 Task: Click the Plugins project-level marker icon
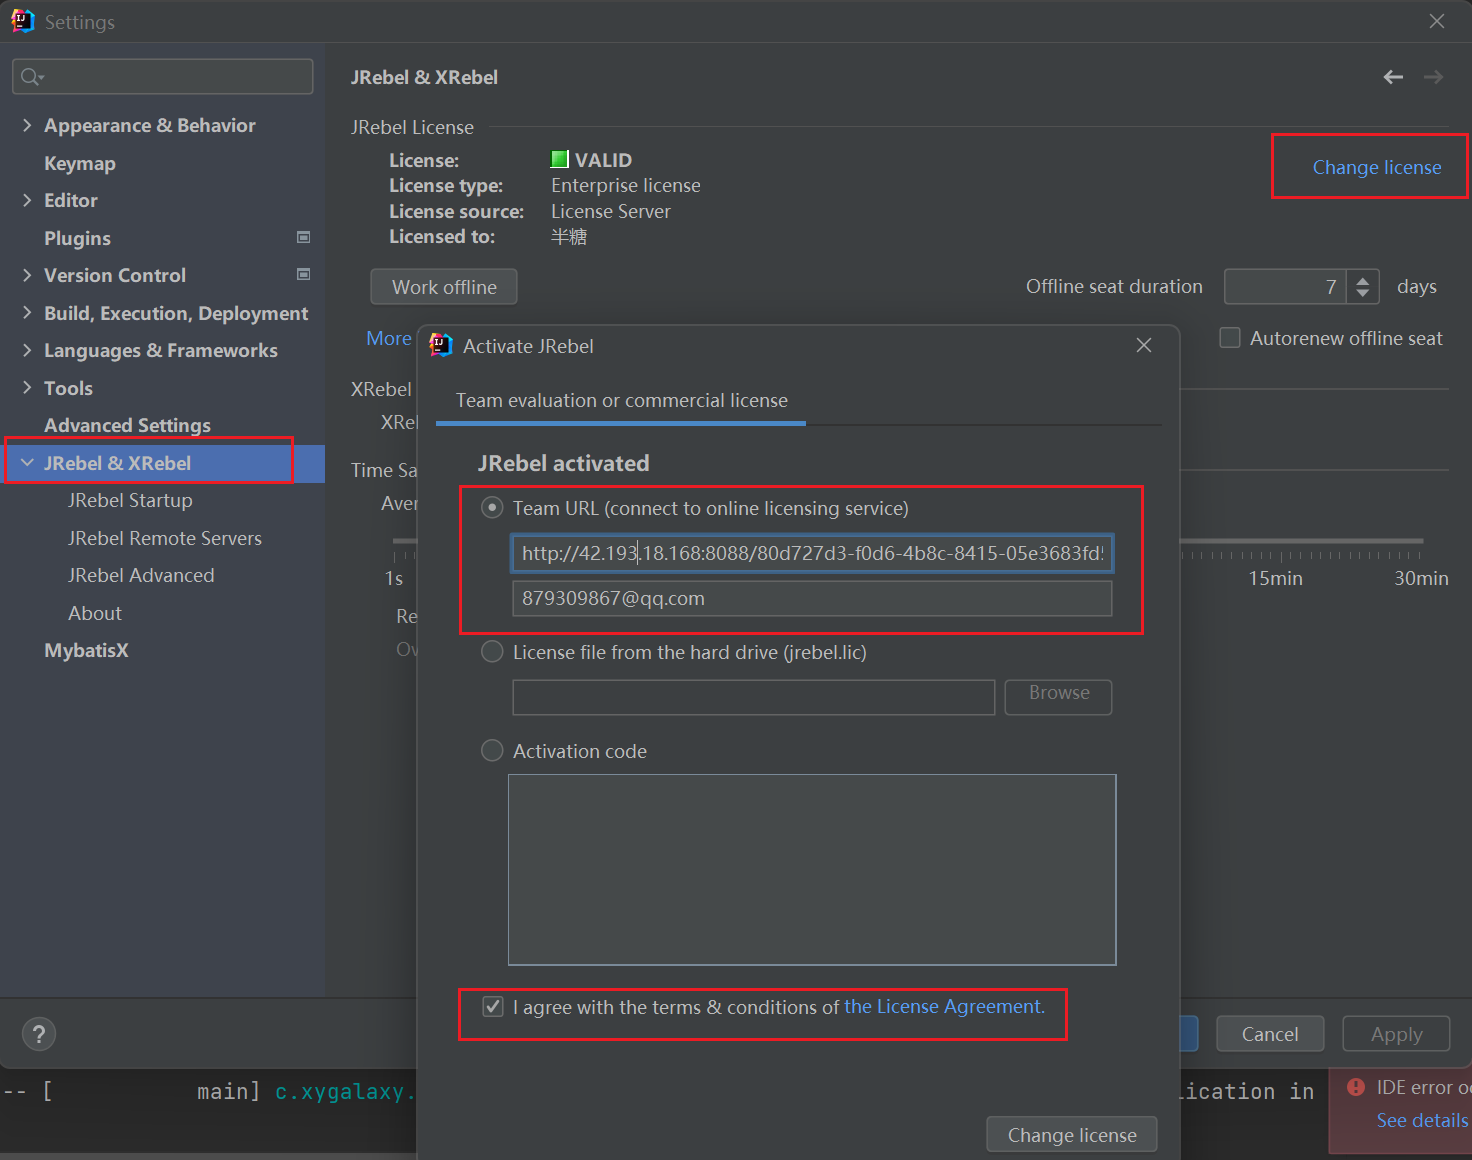point(303,237)
